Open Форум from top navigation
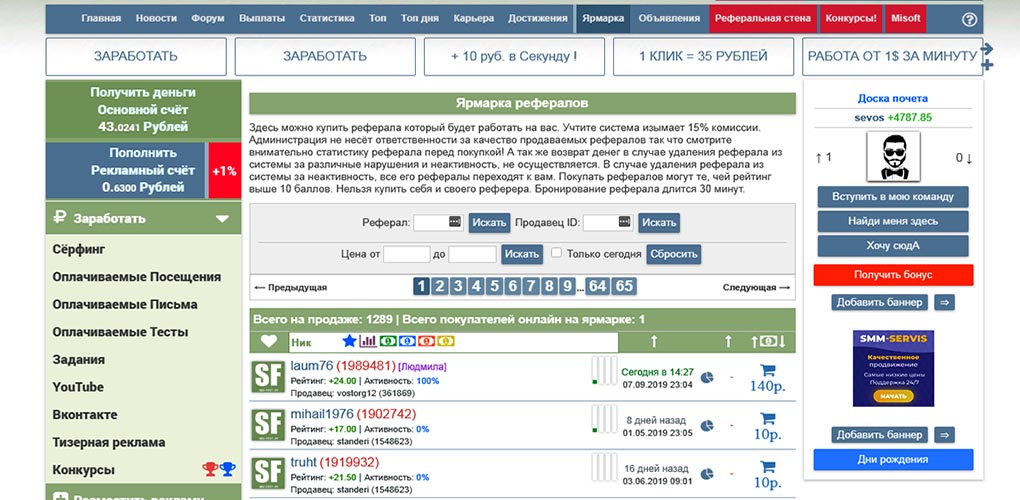This screenshot has height=500, width=1020. click(208, 18)
